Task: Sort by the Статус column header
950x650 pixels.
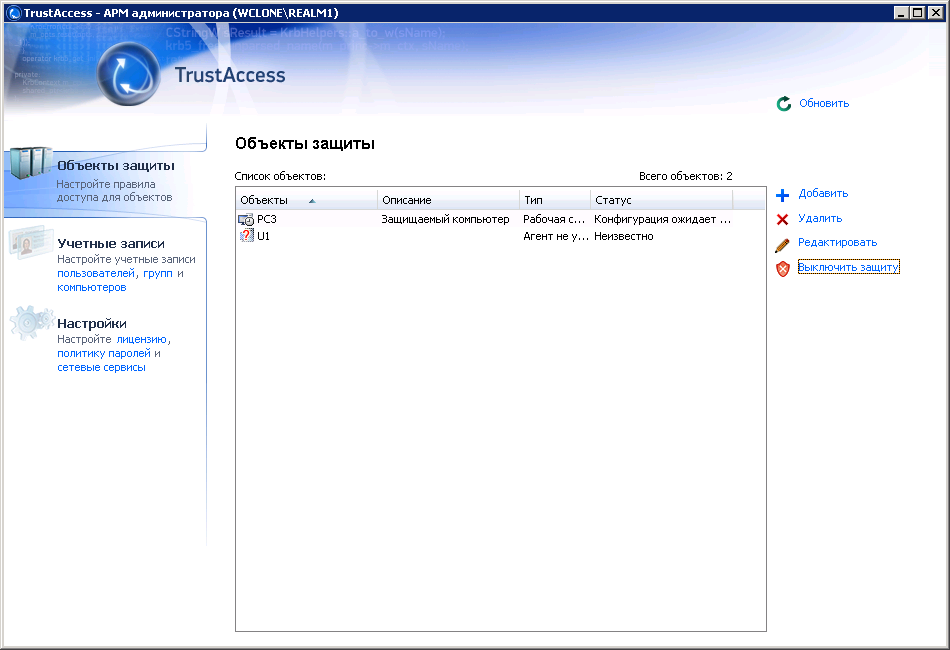Action: [662, 200]
